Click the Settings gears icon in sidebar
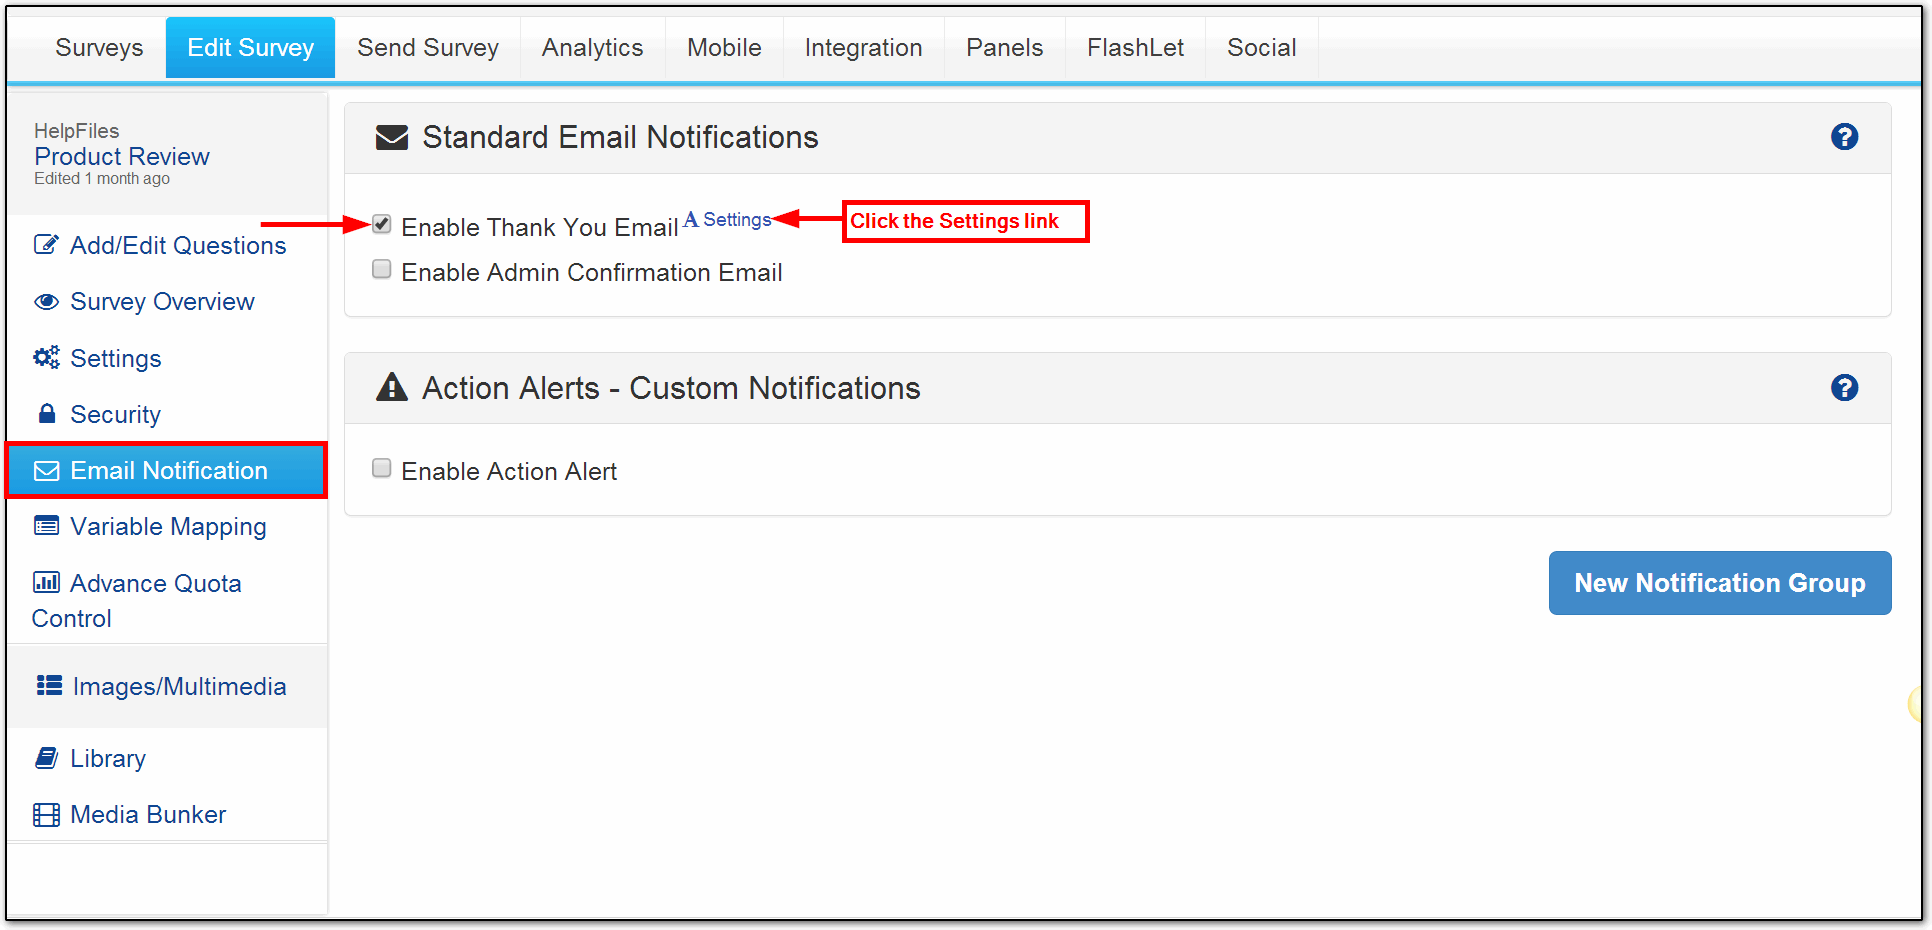Screen dimensions: 1932x930 [46, 358]
